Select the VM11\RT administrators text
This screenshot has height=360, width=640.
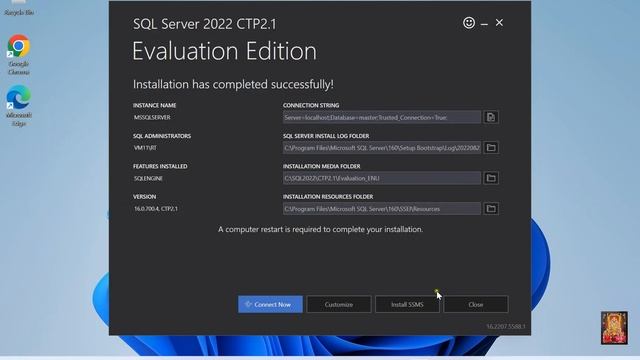pos(145,148)
